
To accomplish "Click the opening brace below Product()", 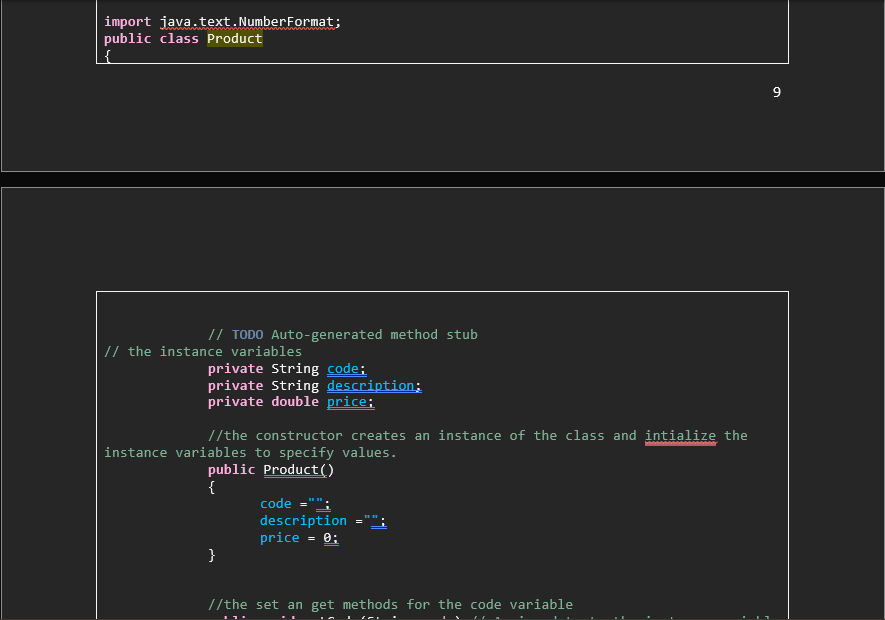I will [x=211, y=486].
